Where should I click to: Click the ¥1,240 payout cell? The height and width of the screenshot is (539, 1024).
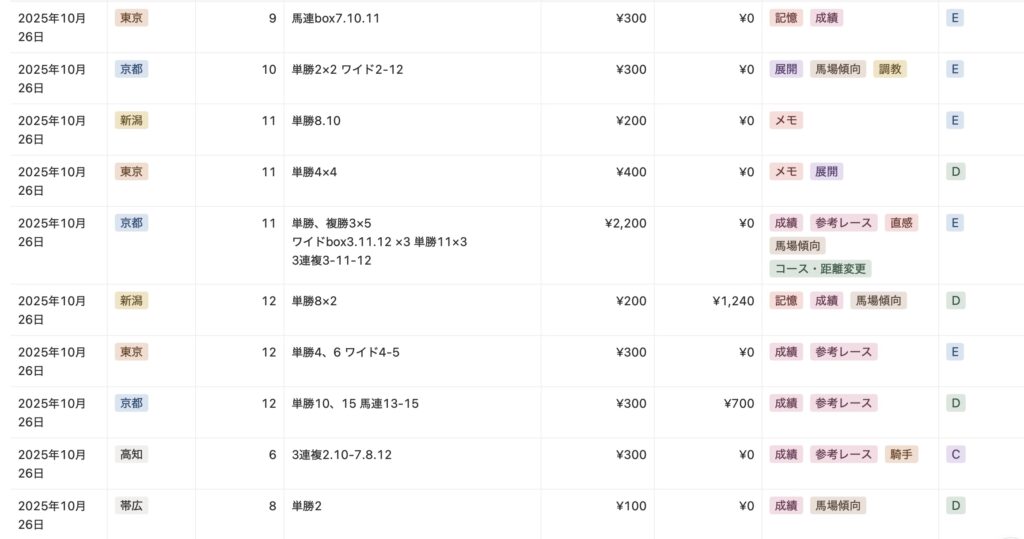[x=733, y=301]
